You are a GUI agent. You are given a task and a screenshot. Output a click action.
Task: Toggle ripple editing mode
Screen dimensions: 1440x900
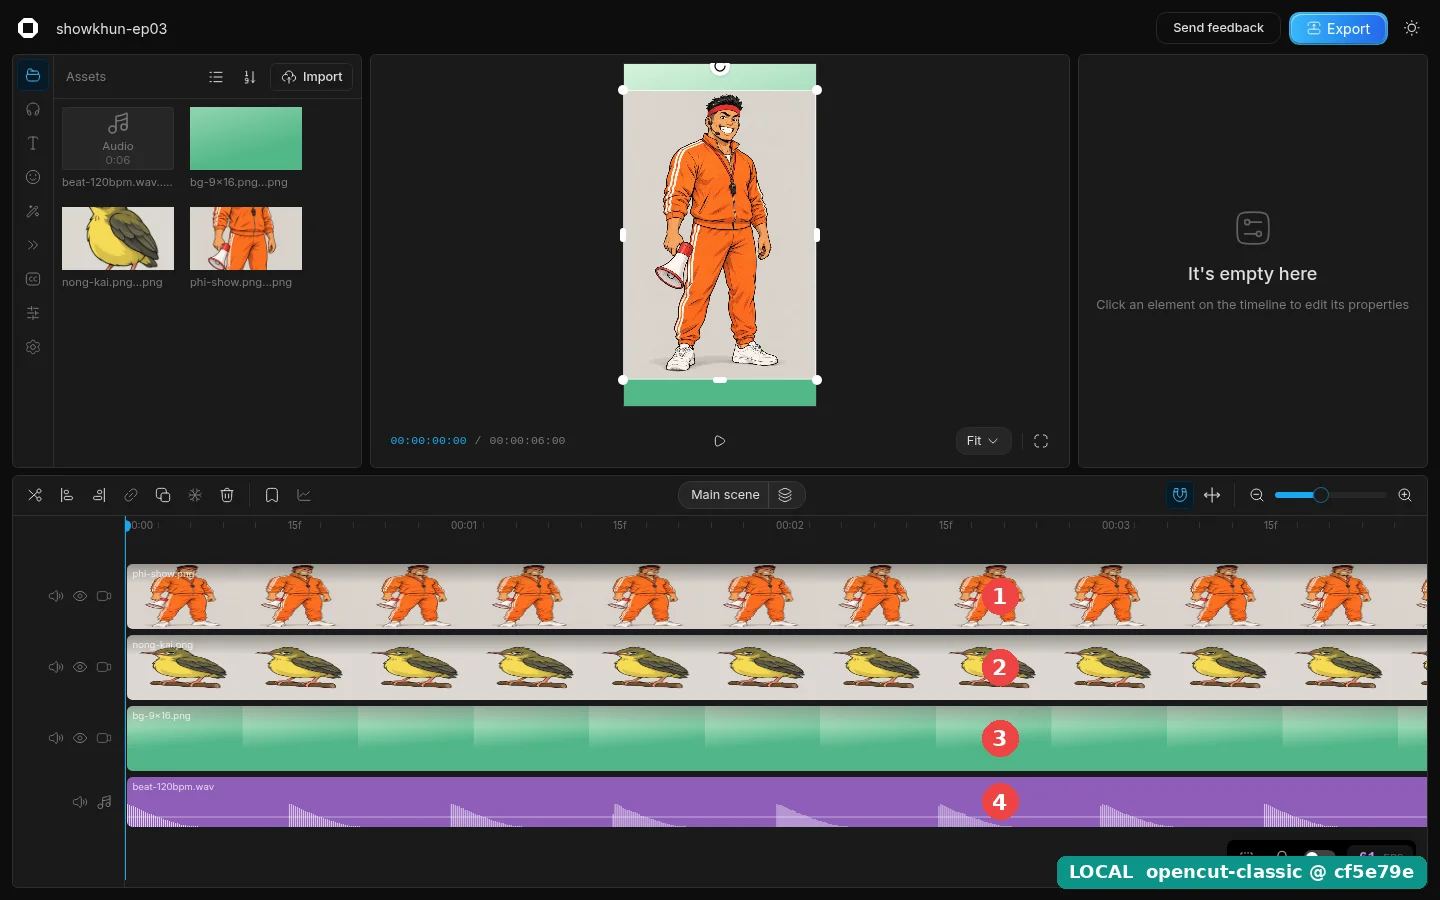click(x=1212, y=495)
